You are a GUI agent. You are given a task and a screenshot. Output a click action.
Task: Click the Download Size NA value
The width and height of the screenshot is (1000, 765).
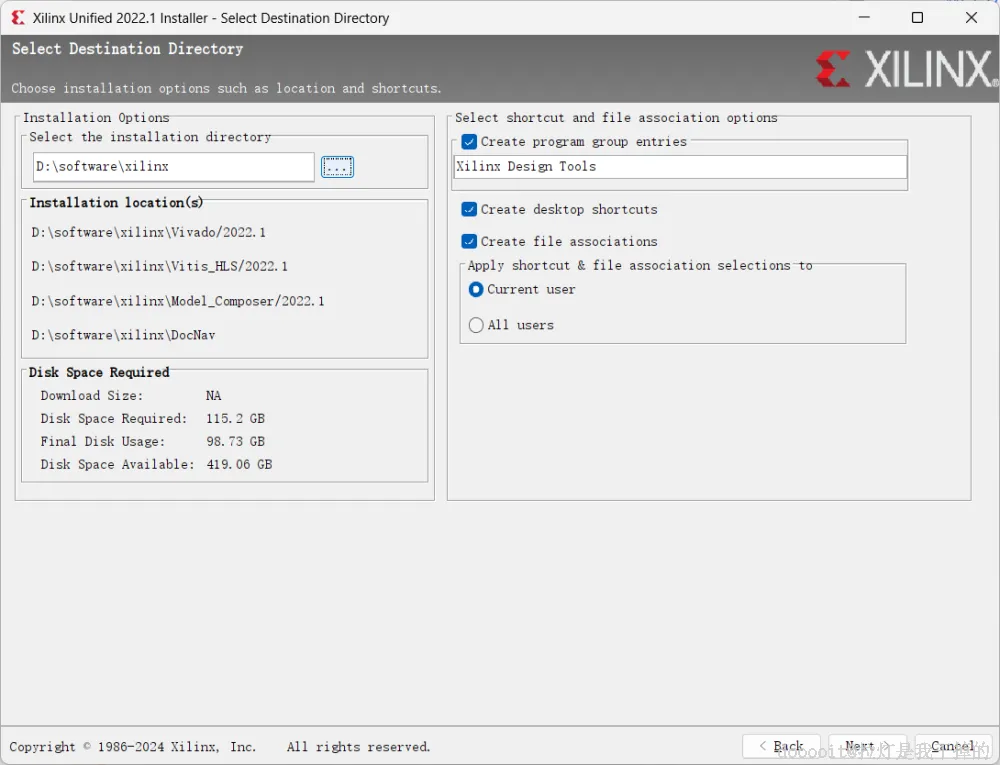coord(214,396)
